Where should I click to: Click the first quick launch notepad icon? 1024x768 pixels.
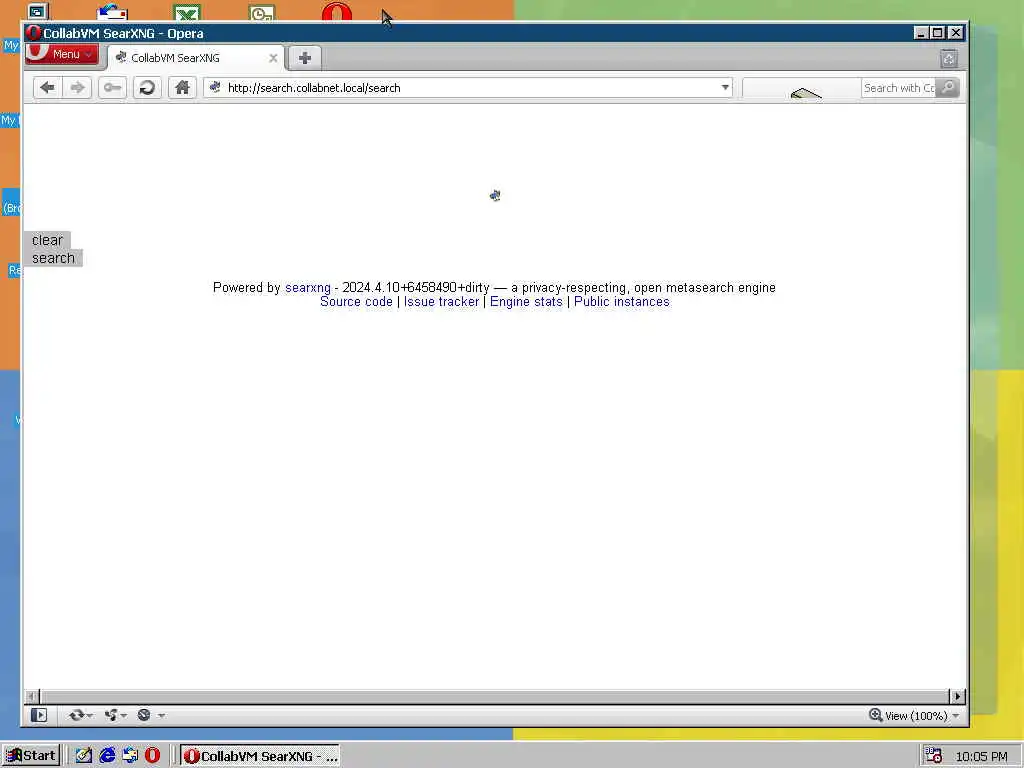coord(84,756)
